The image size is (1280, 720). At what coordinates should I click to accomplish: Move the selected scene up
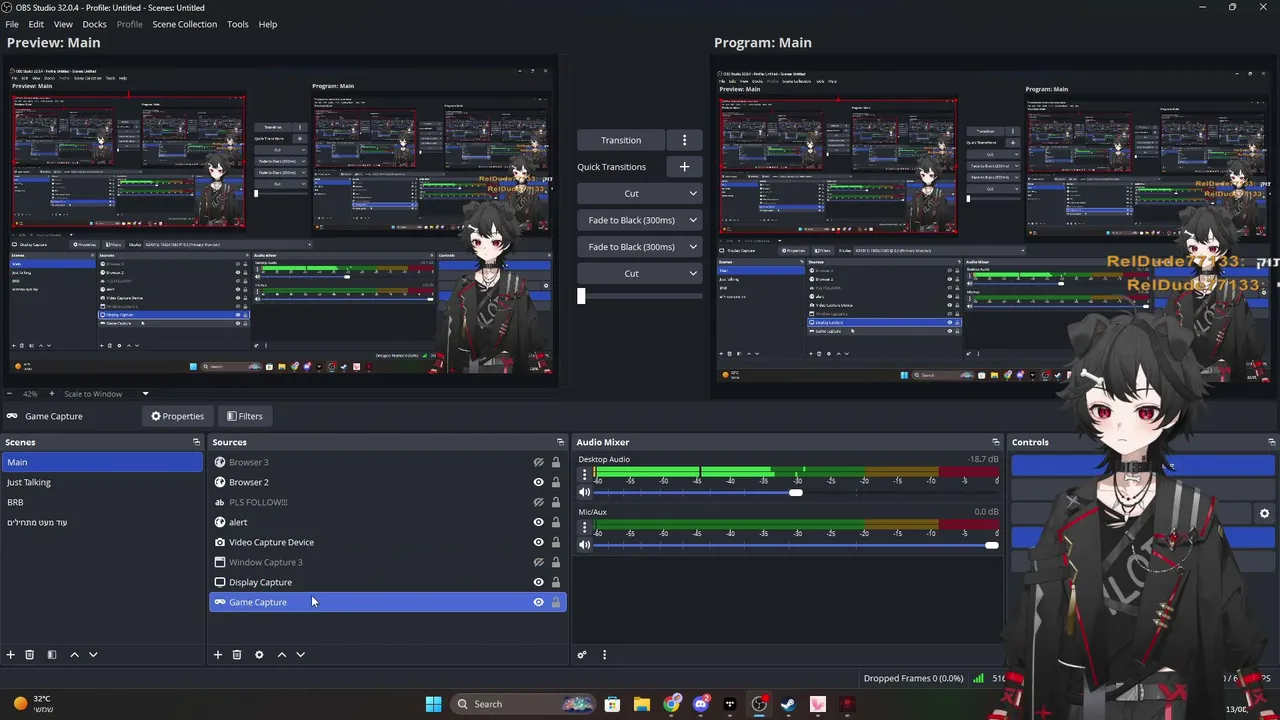74,655
